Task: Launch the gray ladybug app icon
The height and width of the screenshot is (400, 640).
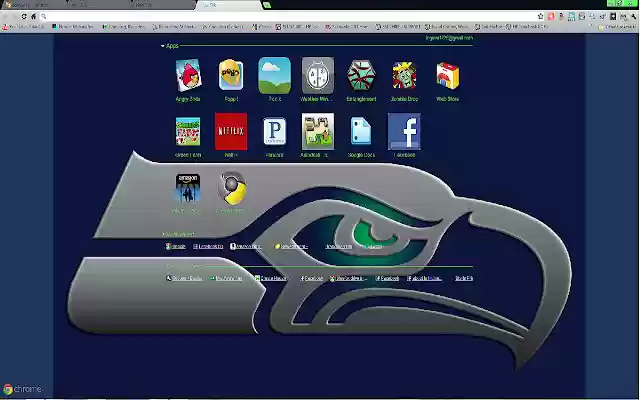Action: [x=318, y=76]
